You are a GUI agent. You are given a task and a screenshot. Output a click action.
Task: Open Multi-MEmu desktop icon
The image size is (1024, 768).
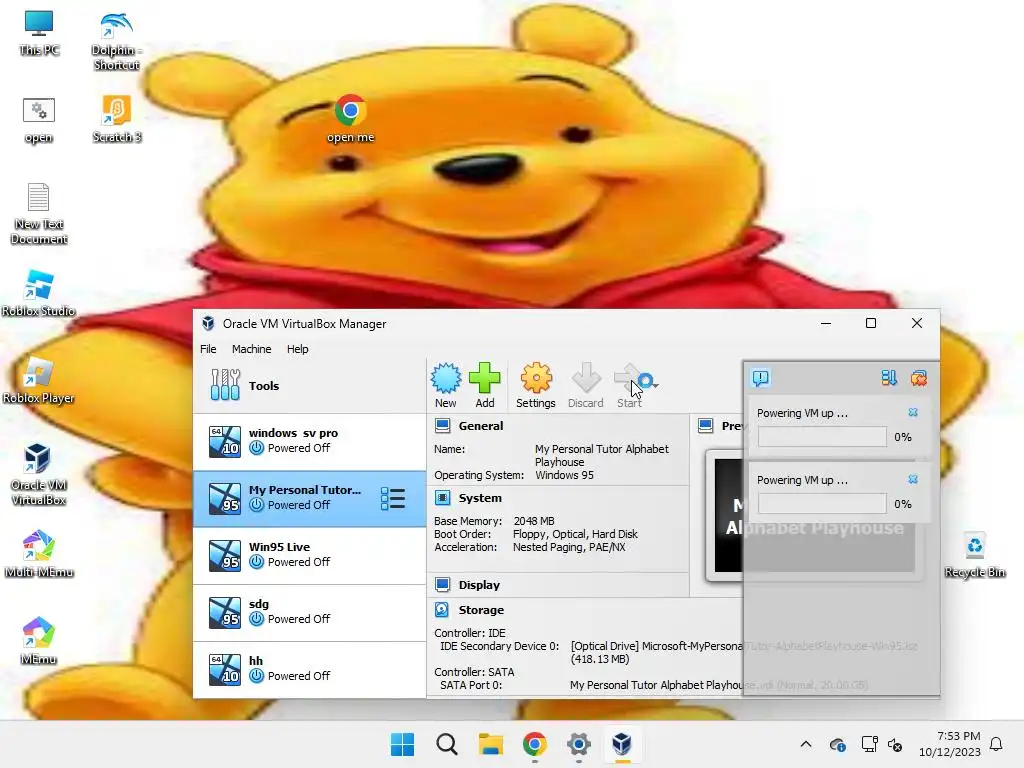pyautogui.click(x=39, y=554)
